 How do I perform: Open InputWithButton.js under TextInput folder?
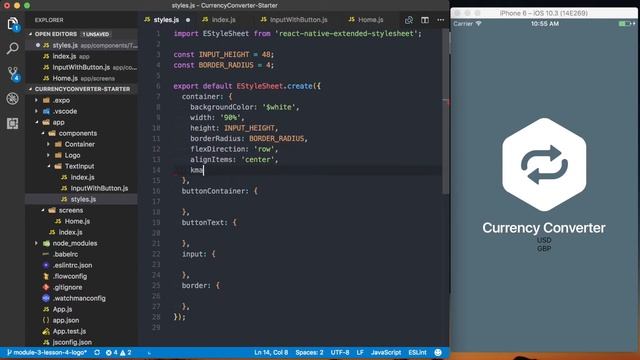[82, 188]
